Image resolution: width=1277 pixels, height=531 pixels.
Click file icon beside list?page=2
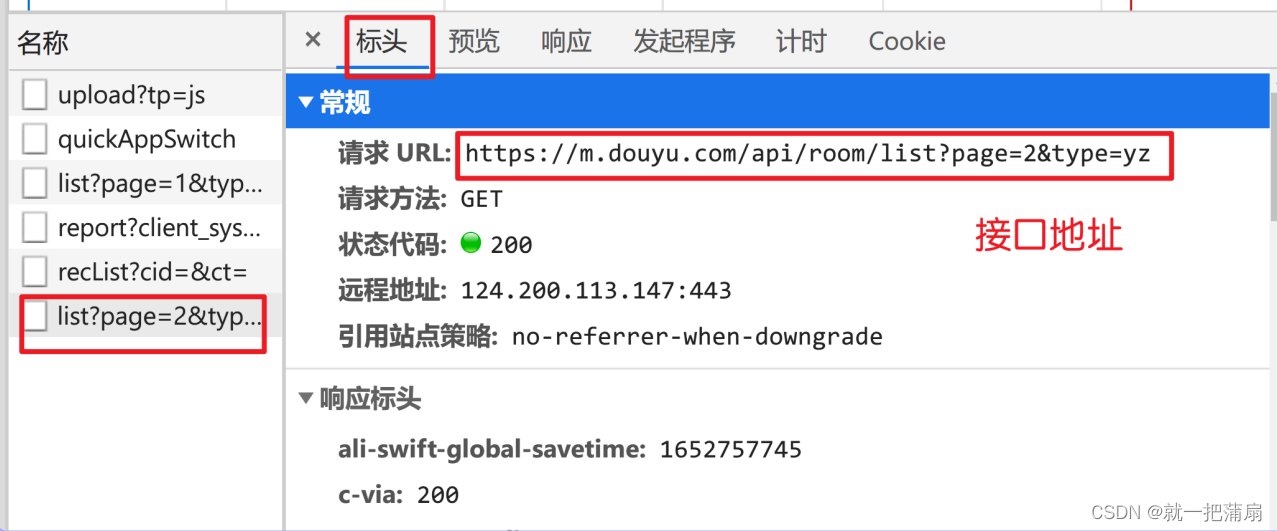(35, 315)
